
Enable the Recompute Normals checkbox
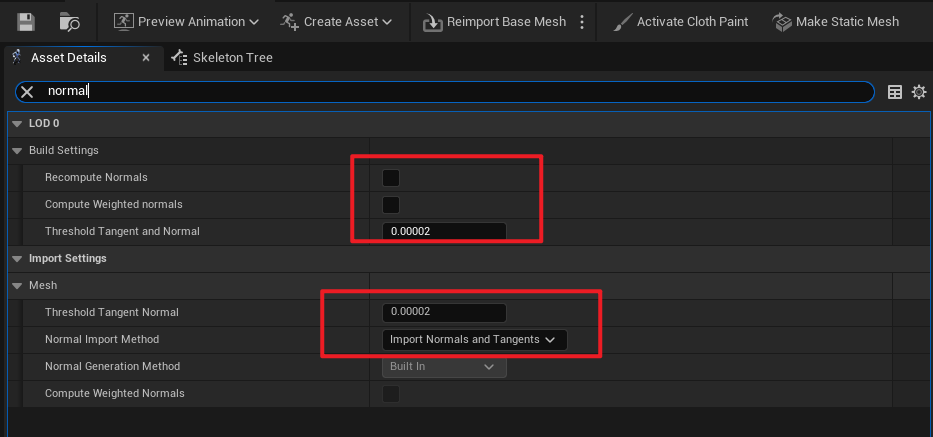391,178
